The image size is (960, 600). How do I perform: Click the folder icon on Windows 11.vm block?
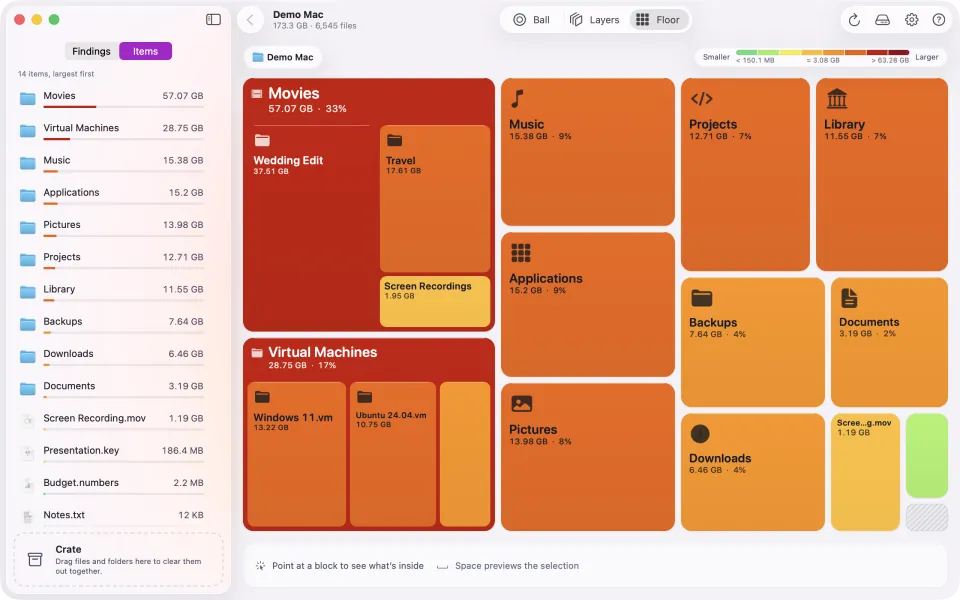click(262, 397)
